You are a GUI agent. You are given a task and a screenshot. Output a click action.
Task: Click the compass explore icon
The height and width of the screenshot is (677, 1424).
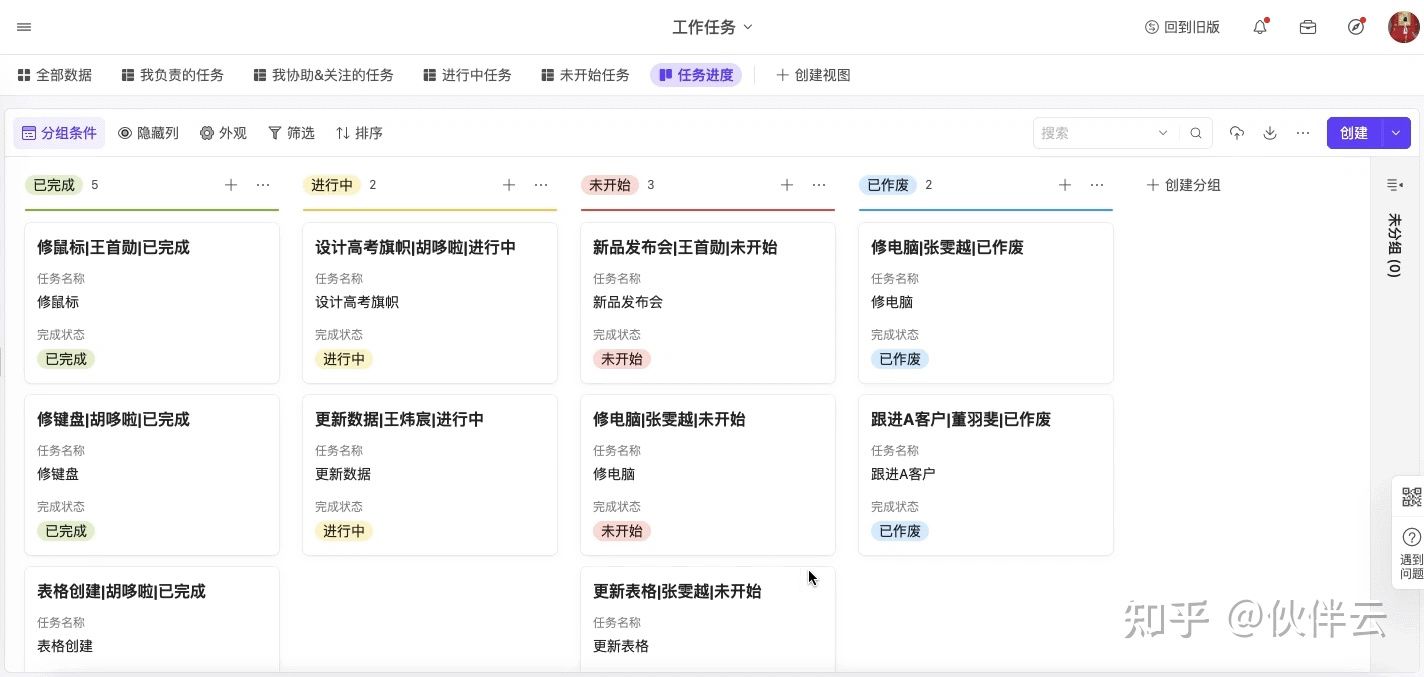(1356, 27)
